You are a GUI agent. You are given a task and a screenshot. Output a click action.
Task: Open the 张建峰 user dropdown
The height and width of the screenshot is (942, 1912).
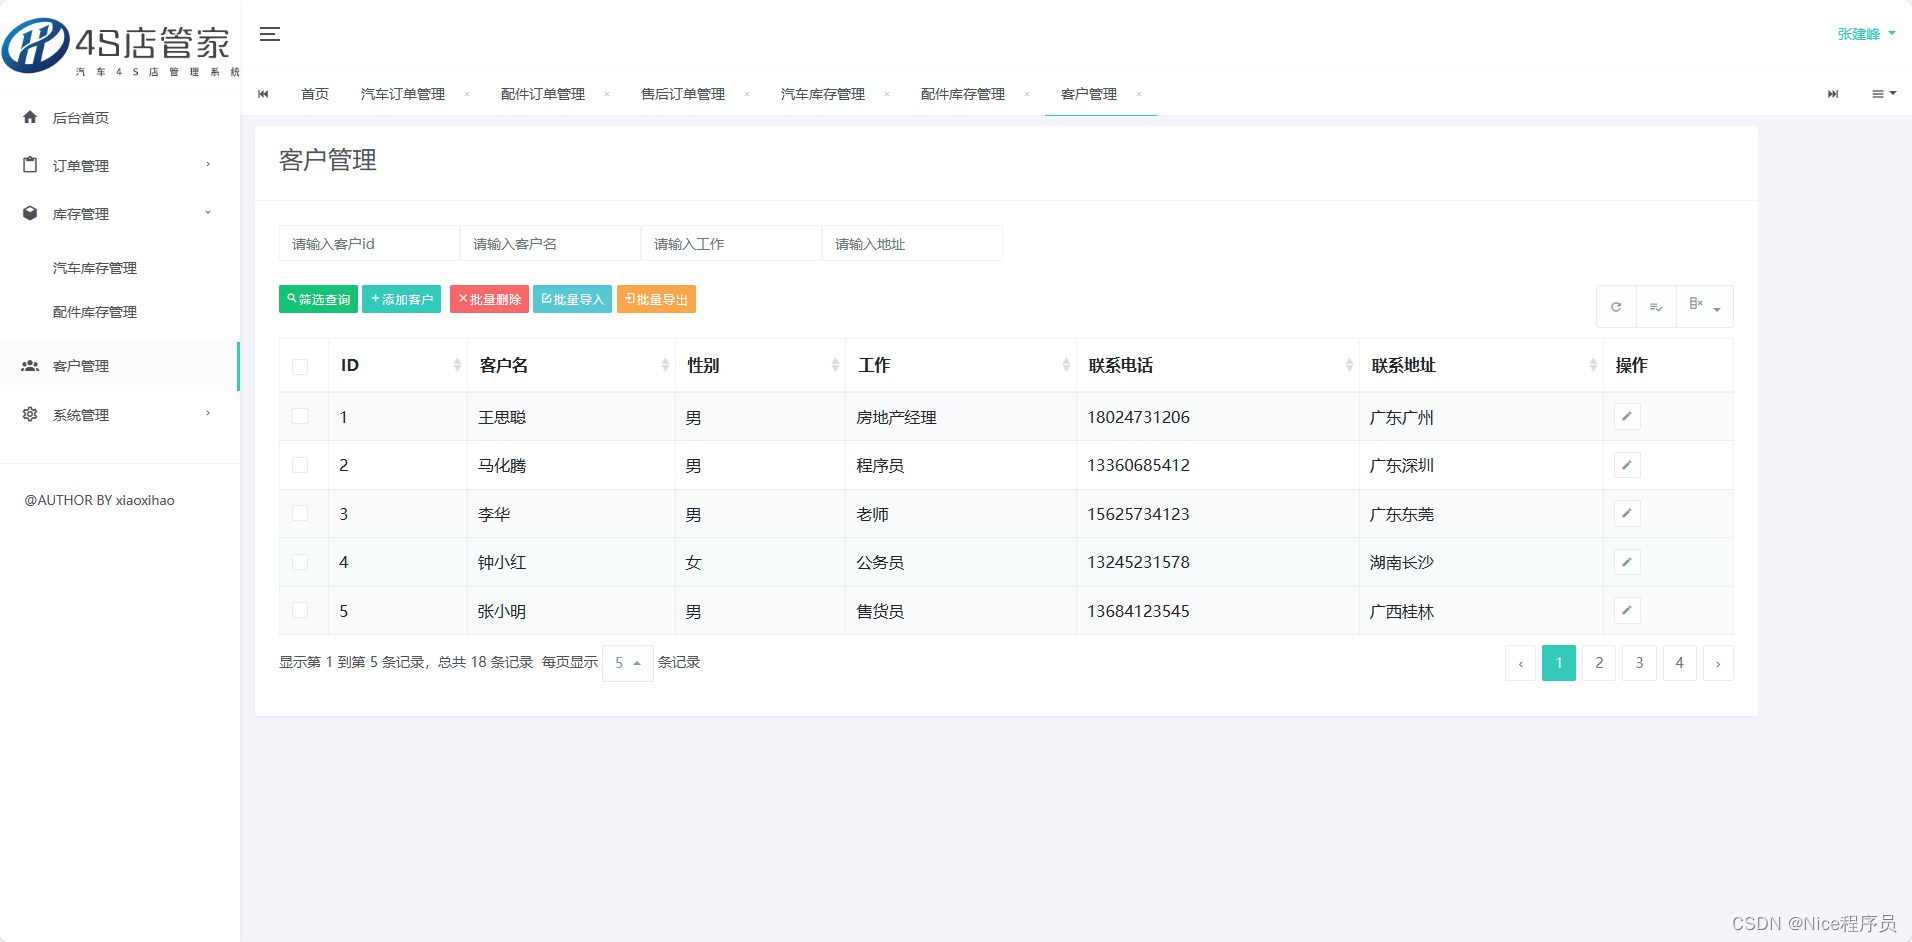tap(1866, 34)
